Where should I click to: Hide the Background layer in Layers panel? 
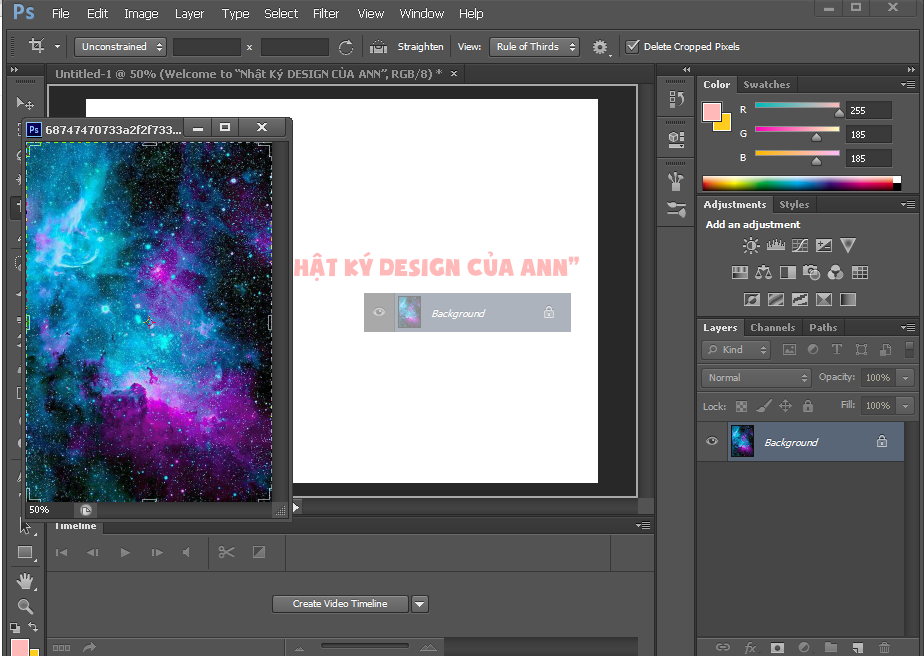coord(712,441)
